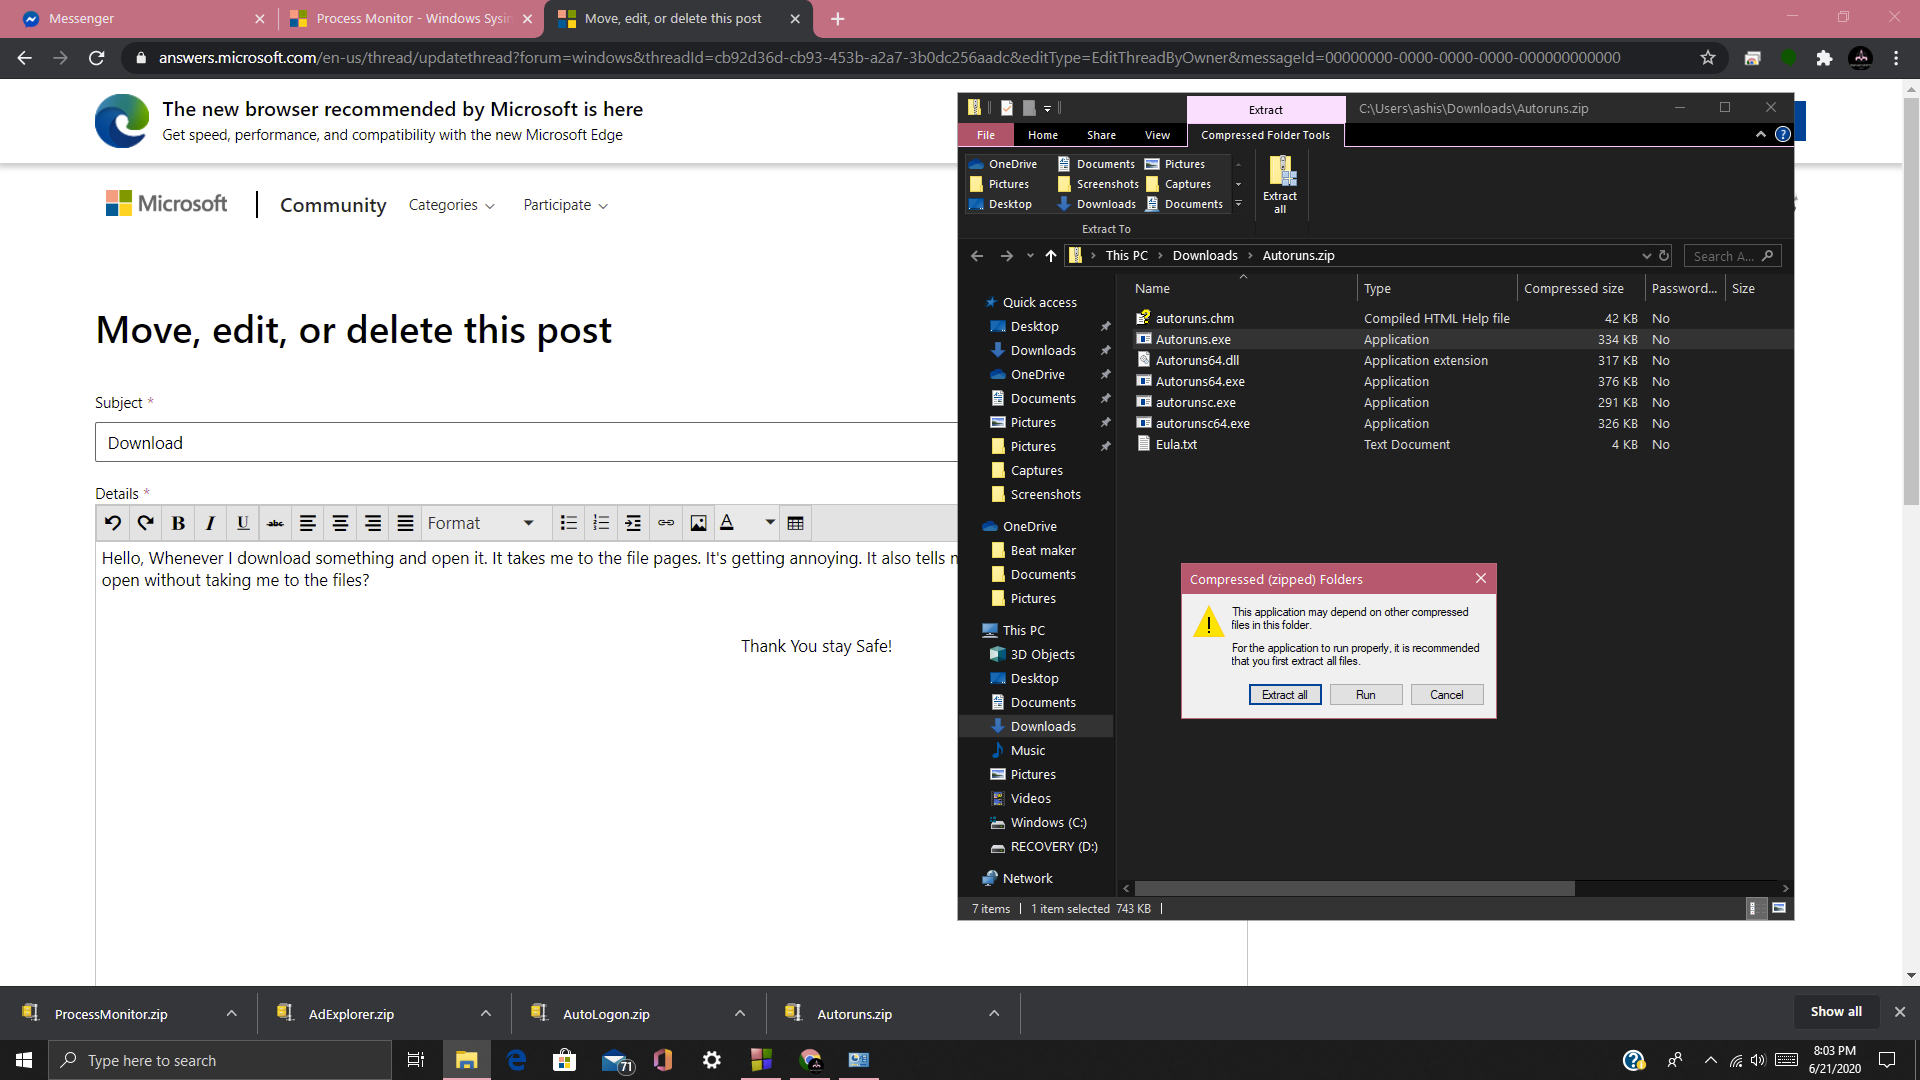The image size is (1920, 1080).
Task: Toggle Italic formatting in editor
Action: (x=210, y=523)
